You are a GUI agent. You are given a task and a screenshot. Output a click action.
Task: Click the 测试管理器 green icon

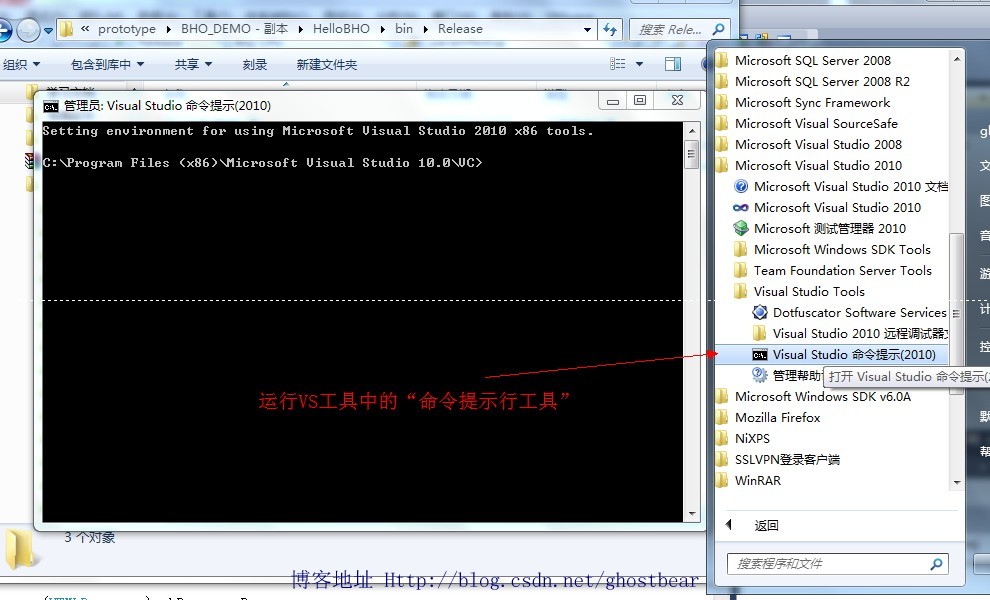741,229
